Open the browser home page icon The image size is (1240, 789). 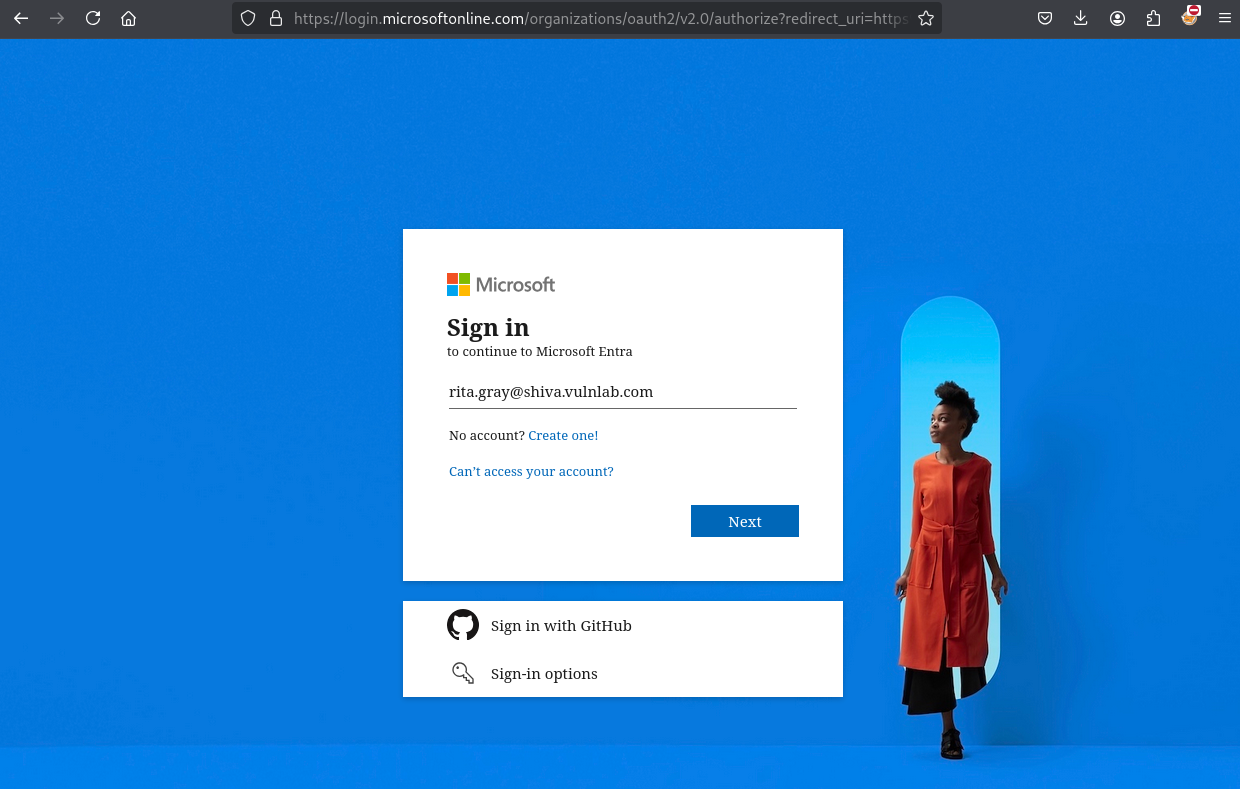128,18
